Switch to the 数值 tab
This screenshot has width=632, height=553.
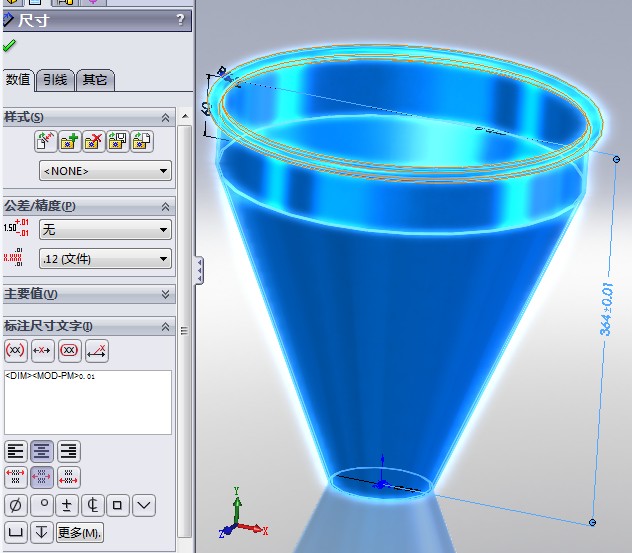coord(18,80)
